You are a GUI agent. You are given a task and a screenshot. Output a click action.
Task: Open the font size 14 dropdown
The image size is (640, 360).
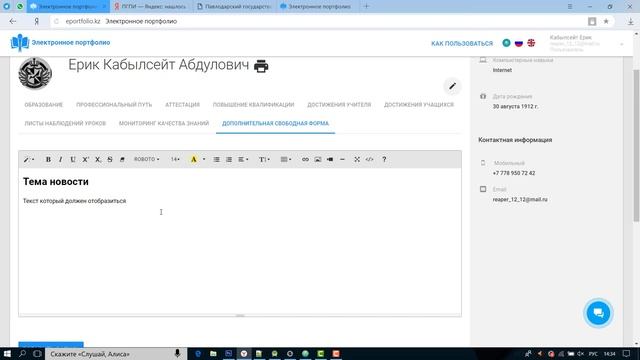coord(175,160)
